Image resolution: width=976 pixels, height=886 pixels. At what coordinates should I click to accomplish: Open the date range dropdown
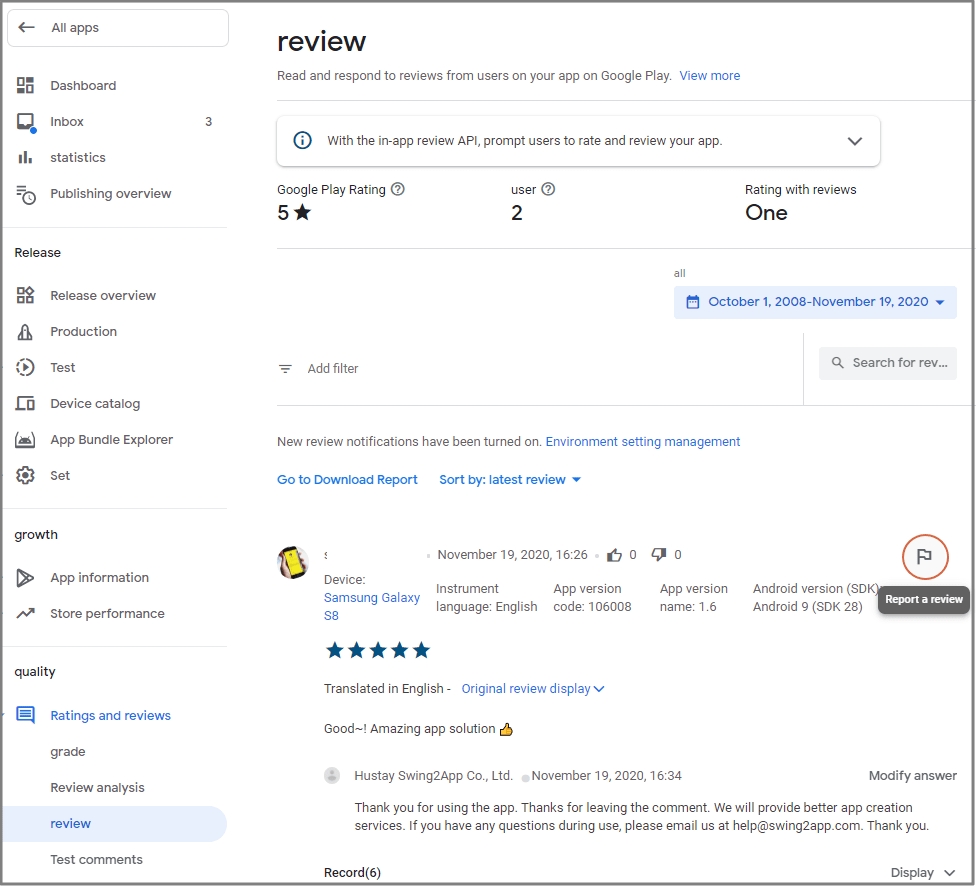point(815,302)
